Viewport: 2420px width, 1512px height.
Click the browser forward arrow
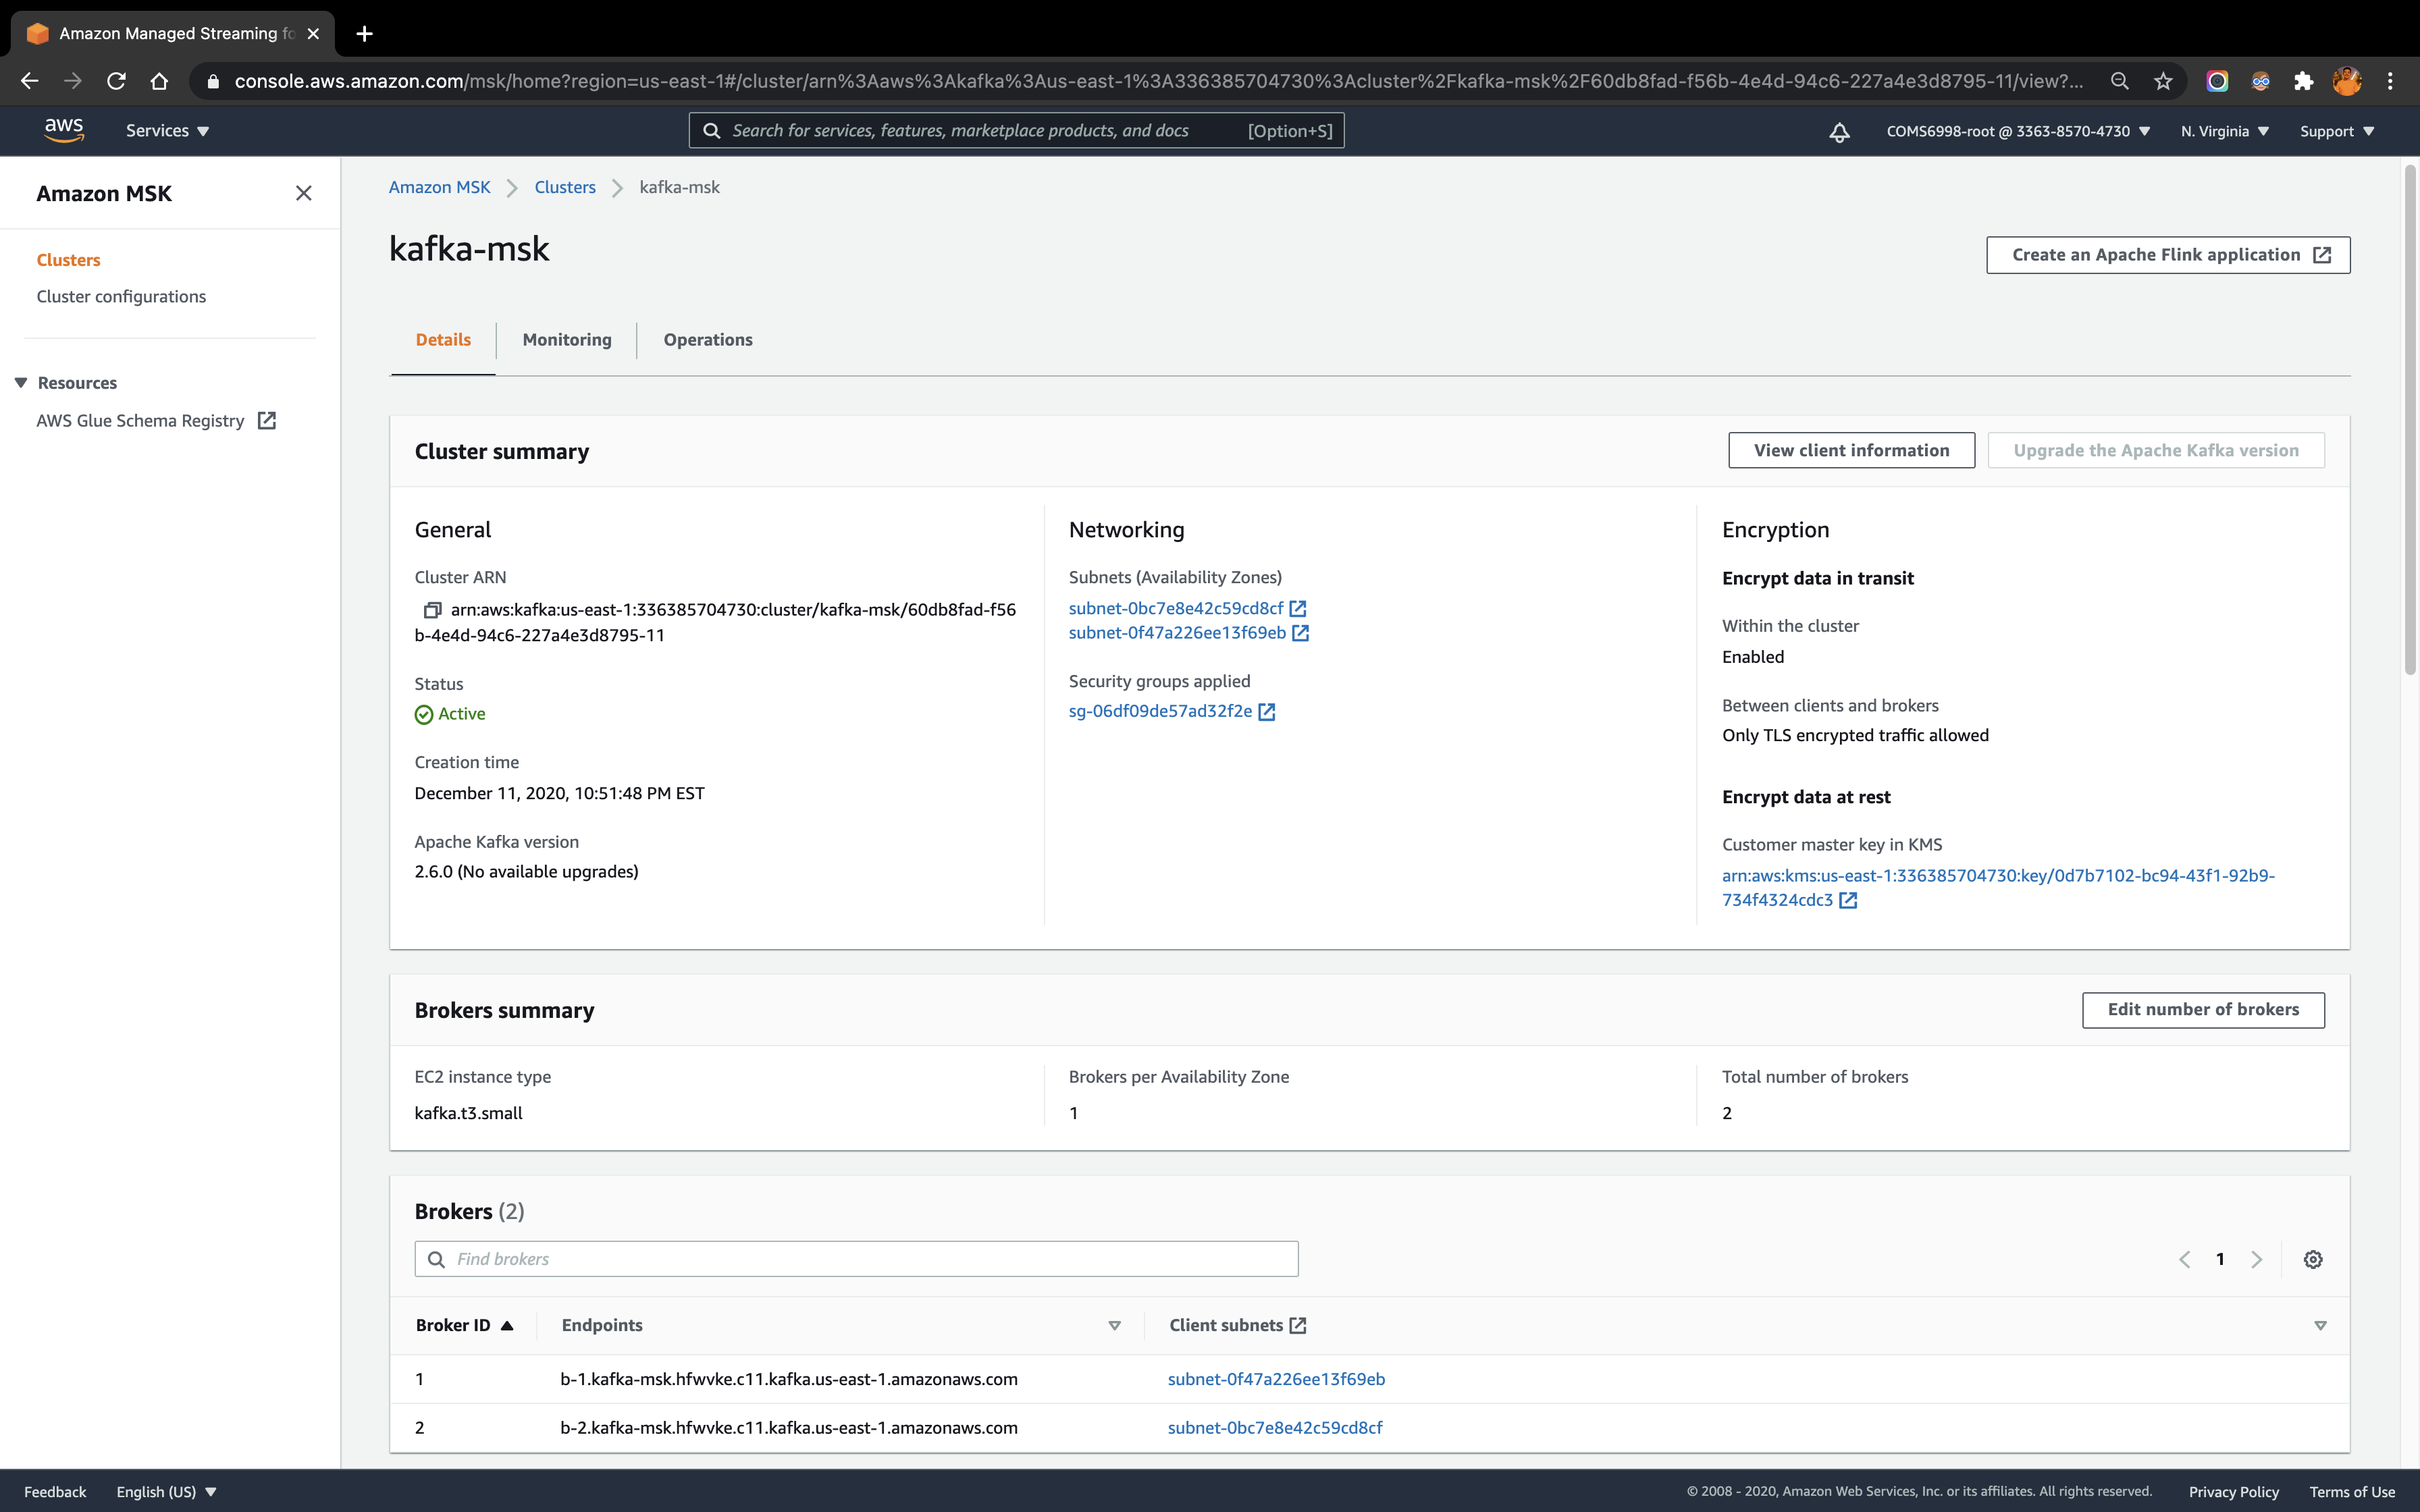coord(72,81)
